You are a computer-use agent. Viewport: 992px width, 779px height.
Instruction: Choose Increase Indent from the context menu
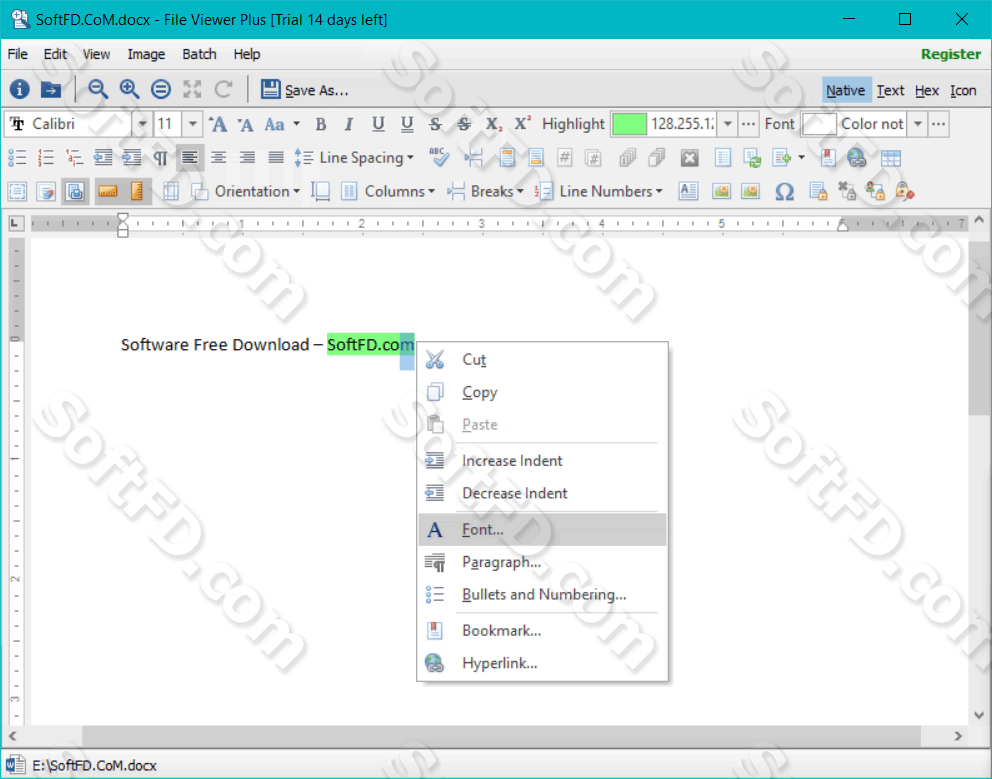tap(542, 461)
